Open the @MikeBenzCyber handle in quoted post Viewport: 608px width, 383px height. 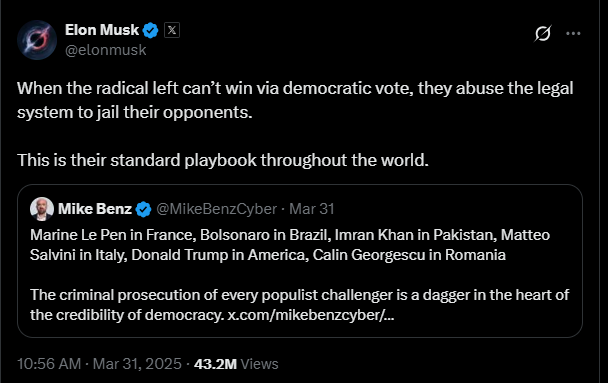[x=216, y=209]
